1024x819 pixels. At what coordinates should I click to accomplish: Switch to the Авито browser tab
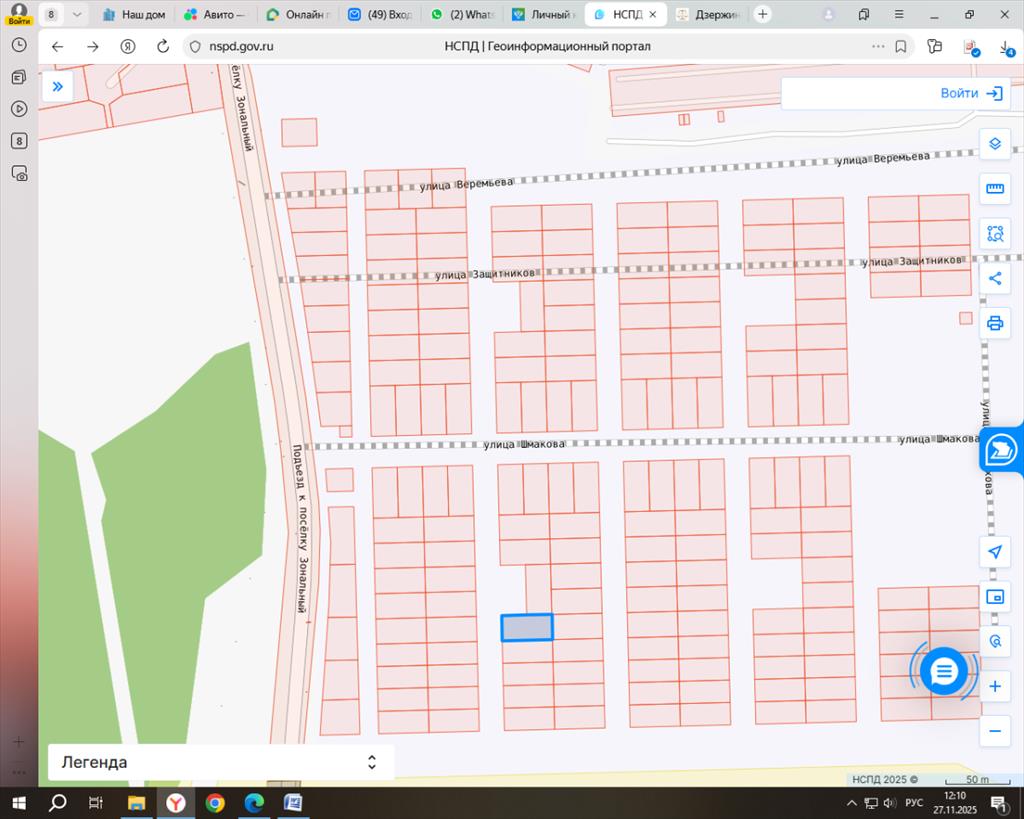(218, 15)
